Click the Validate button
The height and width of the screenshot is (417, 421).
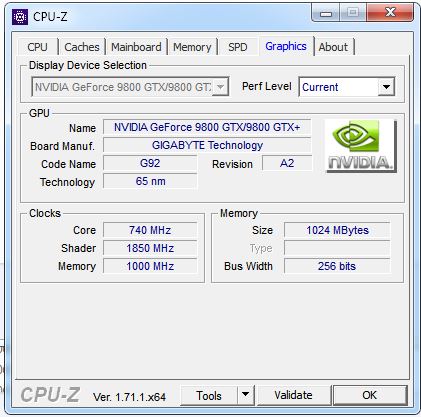click(x=294, y=395)
